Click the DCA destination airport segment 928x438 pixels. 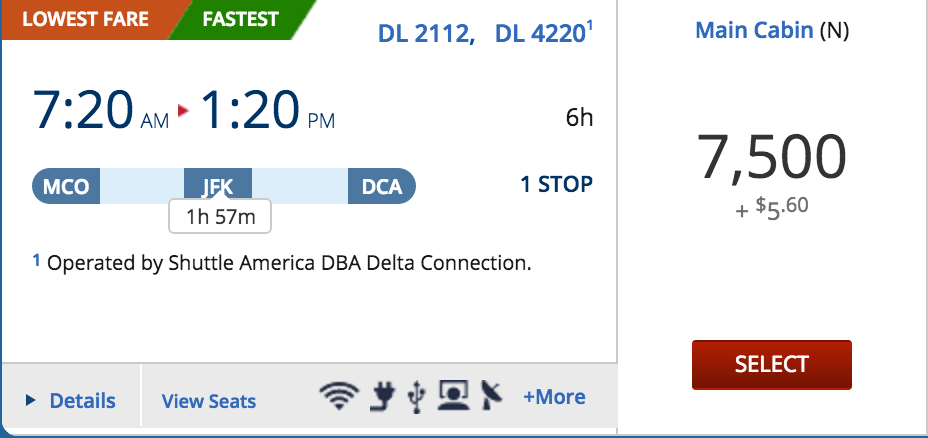[381, 186]
